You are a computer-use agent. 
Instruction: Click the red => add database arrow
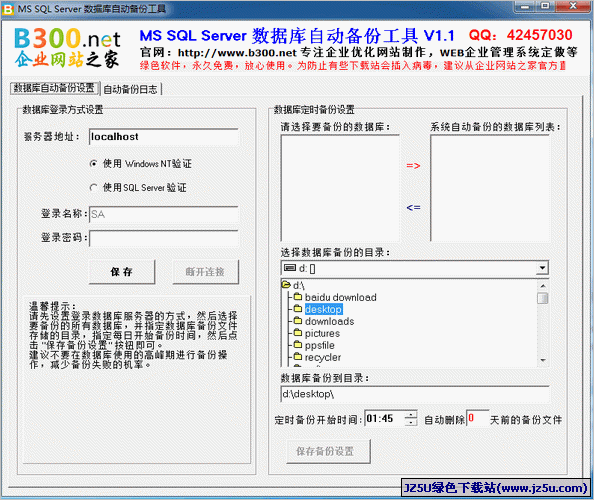(413, 166)
